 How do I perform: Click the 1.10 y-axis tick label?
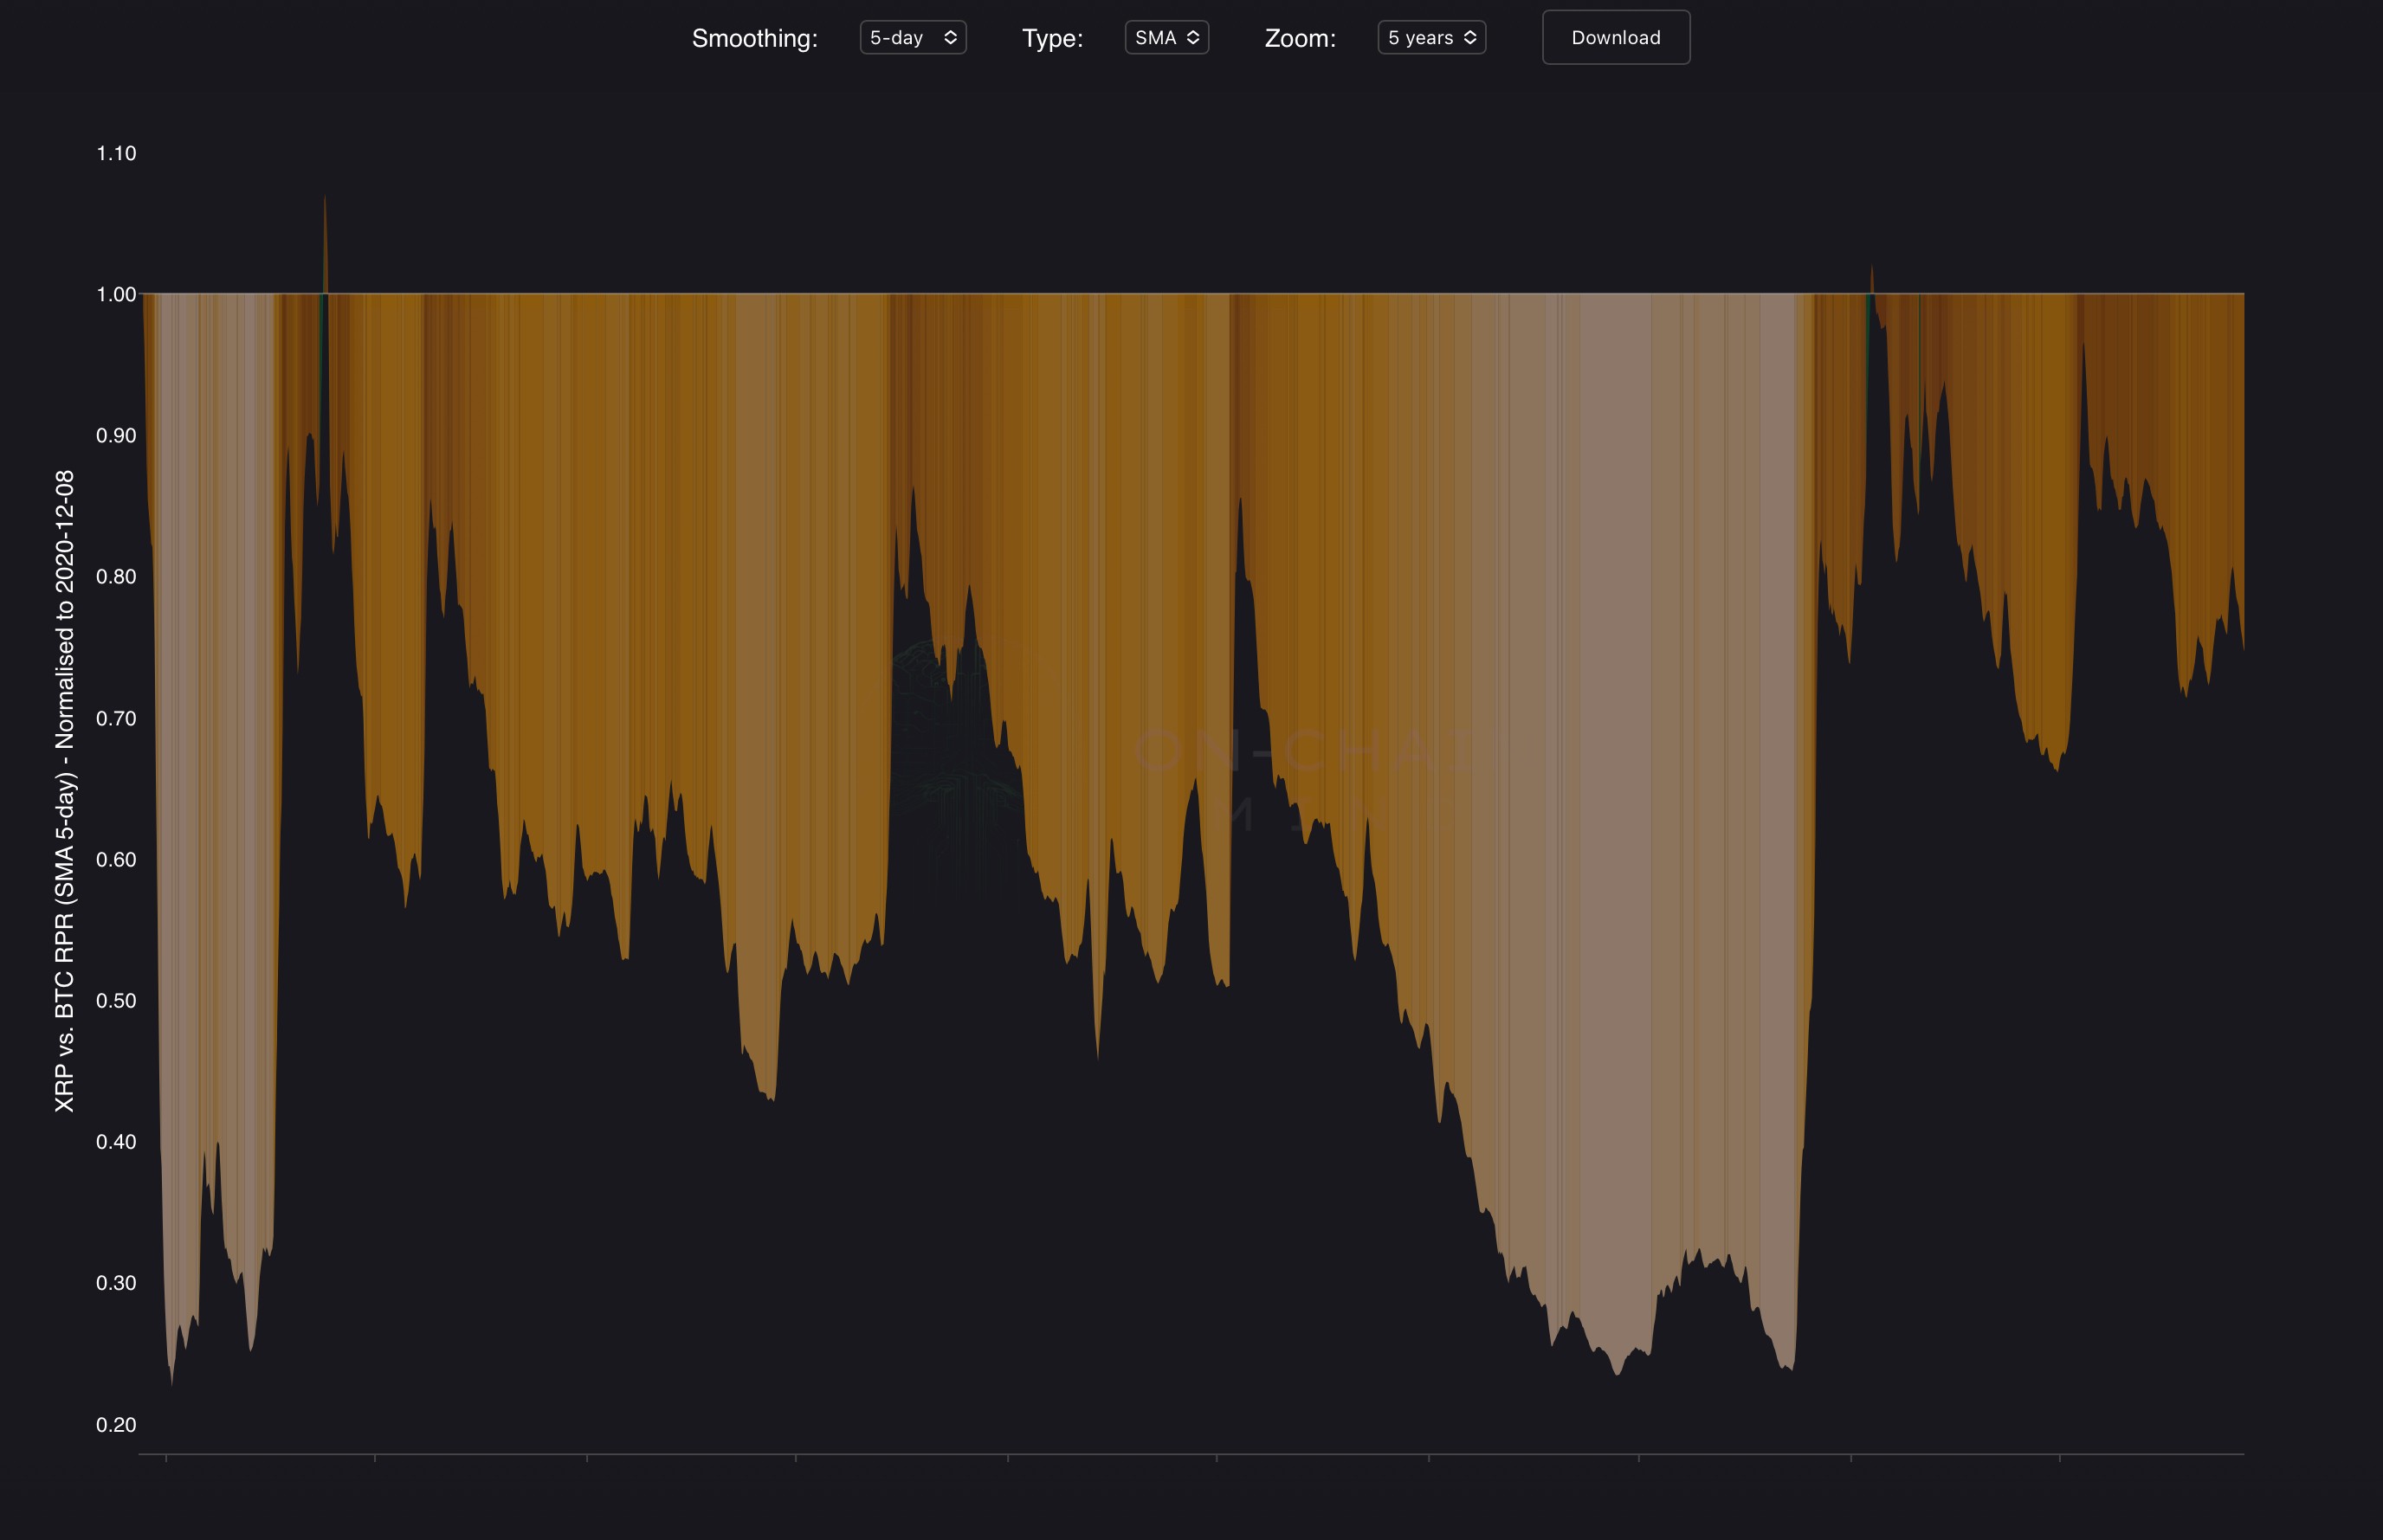116,153
